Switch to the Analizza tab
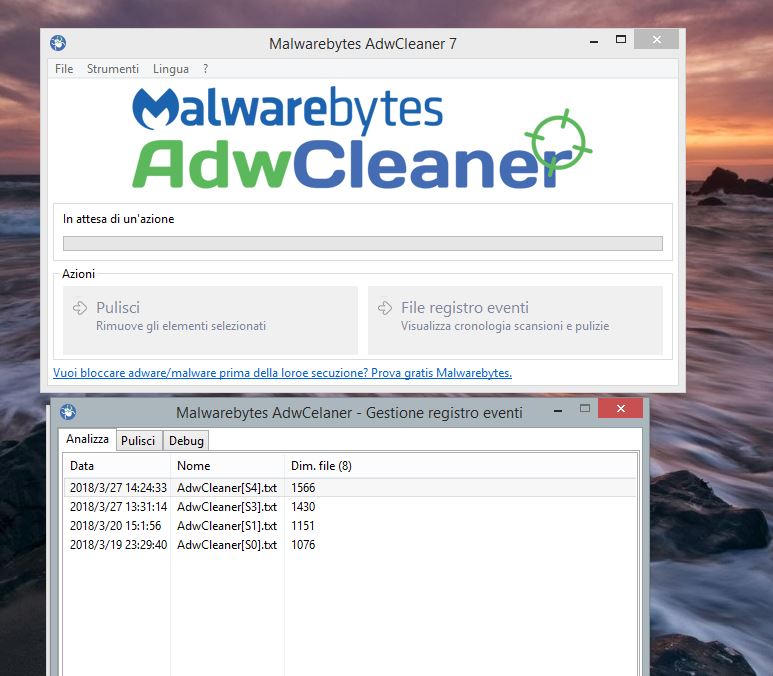This screenshot has width=773, height=676. pyautogui.click(x=87, y=439)
